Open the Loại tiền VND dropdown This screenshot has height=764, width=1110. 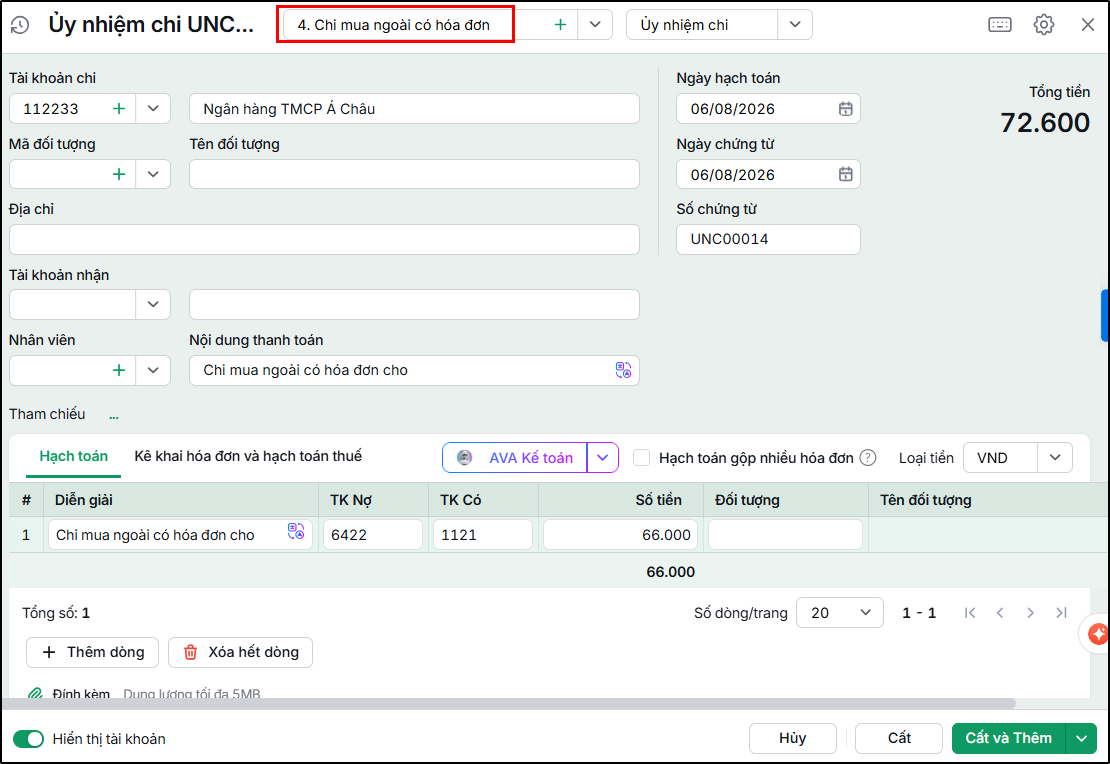coord(1055,458)
